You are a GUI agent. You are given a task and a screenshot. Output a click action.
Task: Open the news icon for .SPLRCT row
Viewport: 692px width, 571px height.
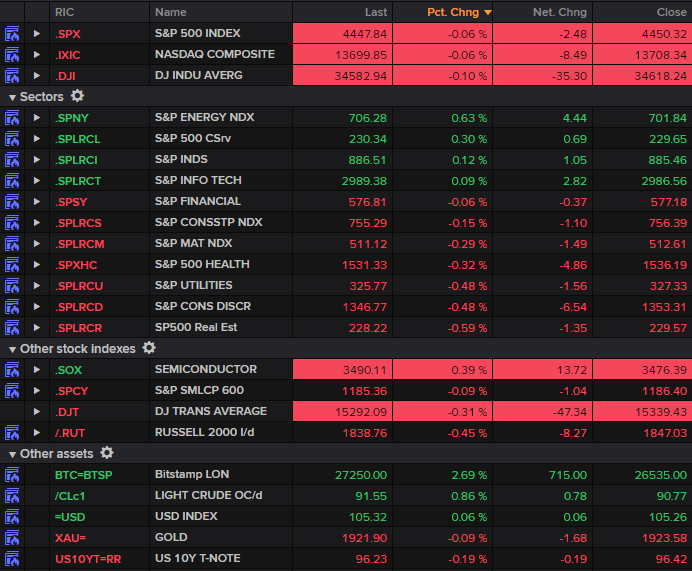click(12, 181)
